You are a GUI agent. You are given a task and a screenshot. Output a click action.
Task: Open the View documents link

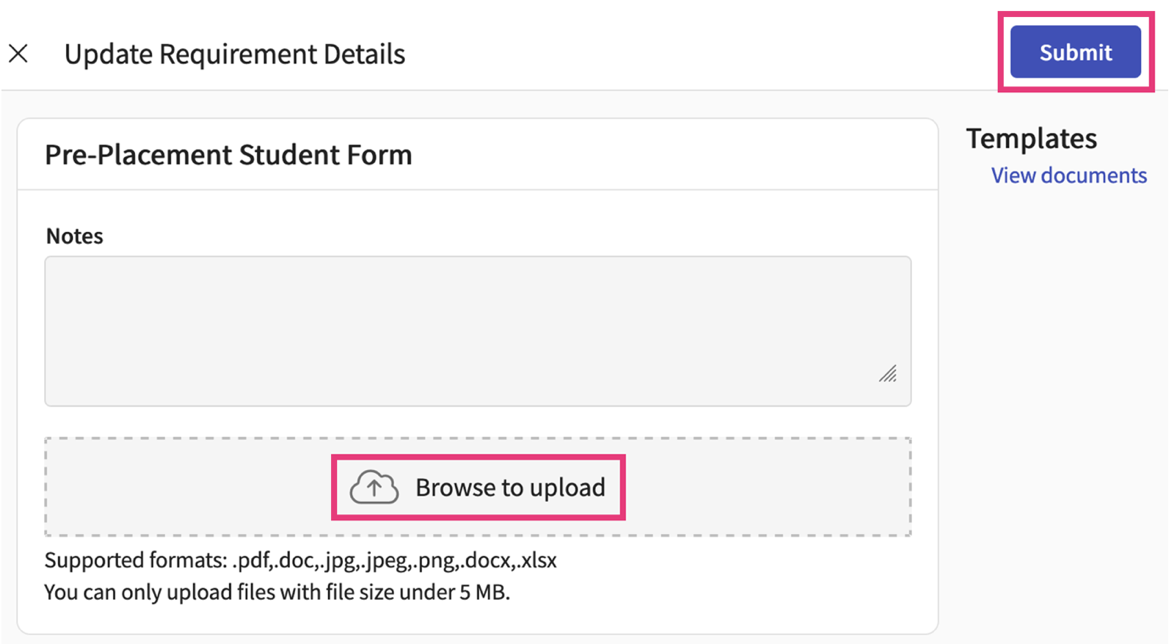(1068, 175)
